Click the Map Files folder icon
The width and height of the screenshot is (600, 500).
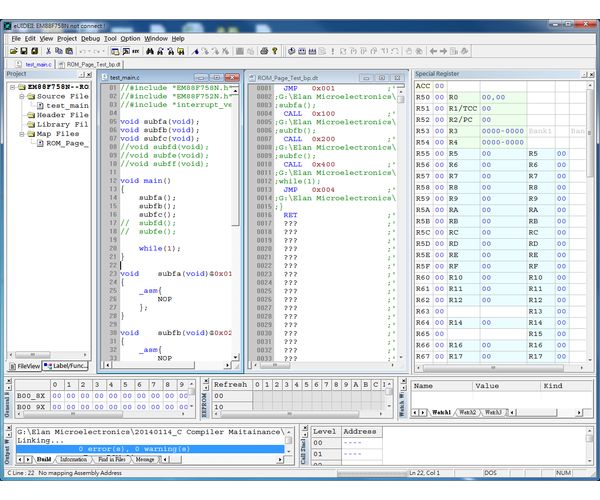pos(30,133)
